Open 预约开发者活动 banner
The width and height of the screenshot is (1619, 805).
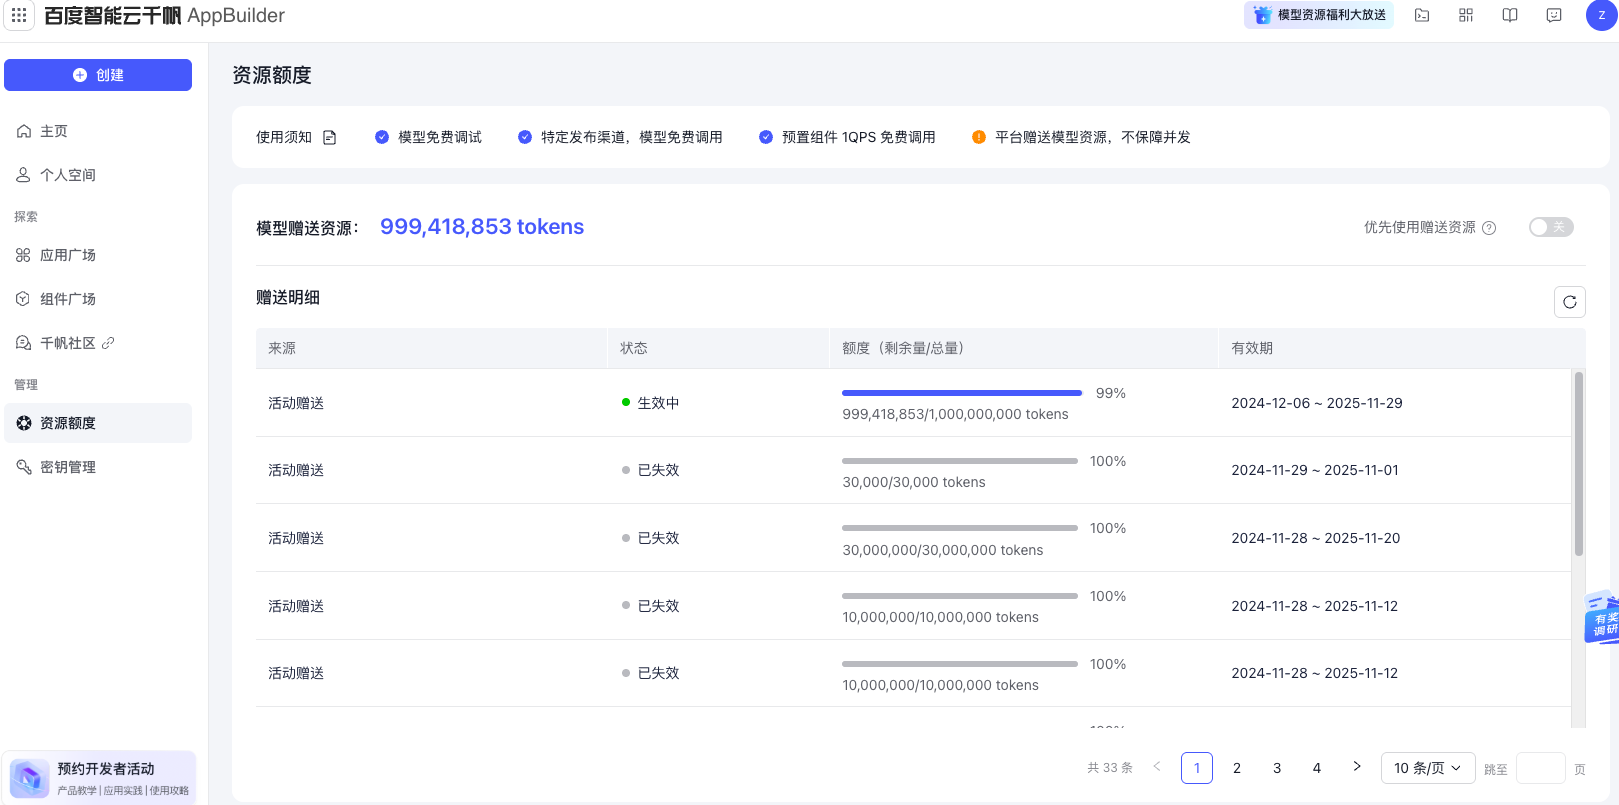[x=99, y=778]
